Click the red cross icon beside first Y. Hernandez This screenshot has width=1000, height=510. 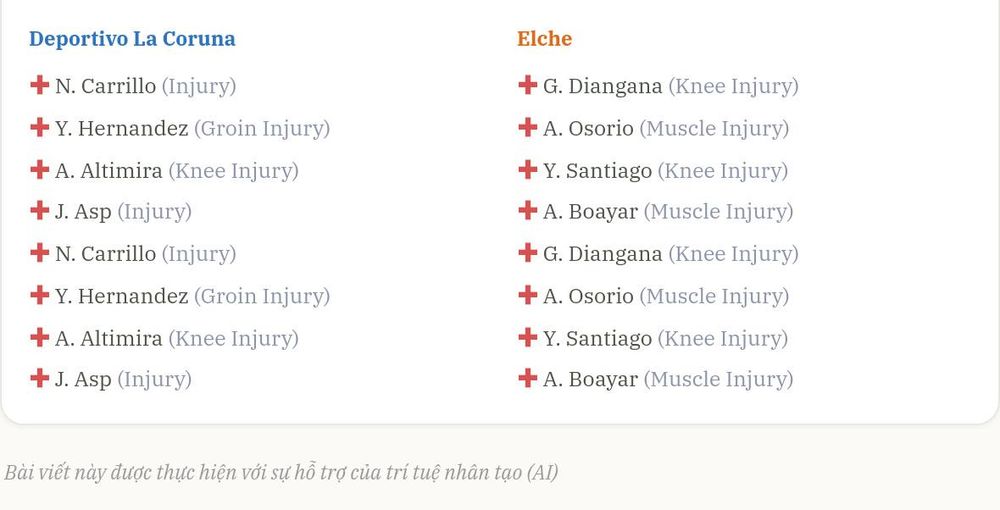pos(40,128)
